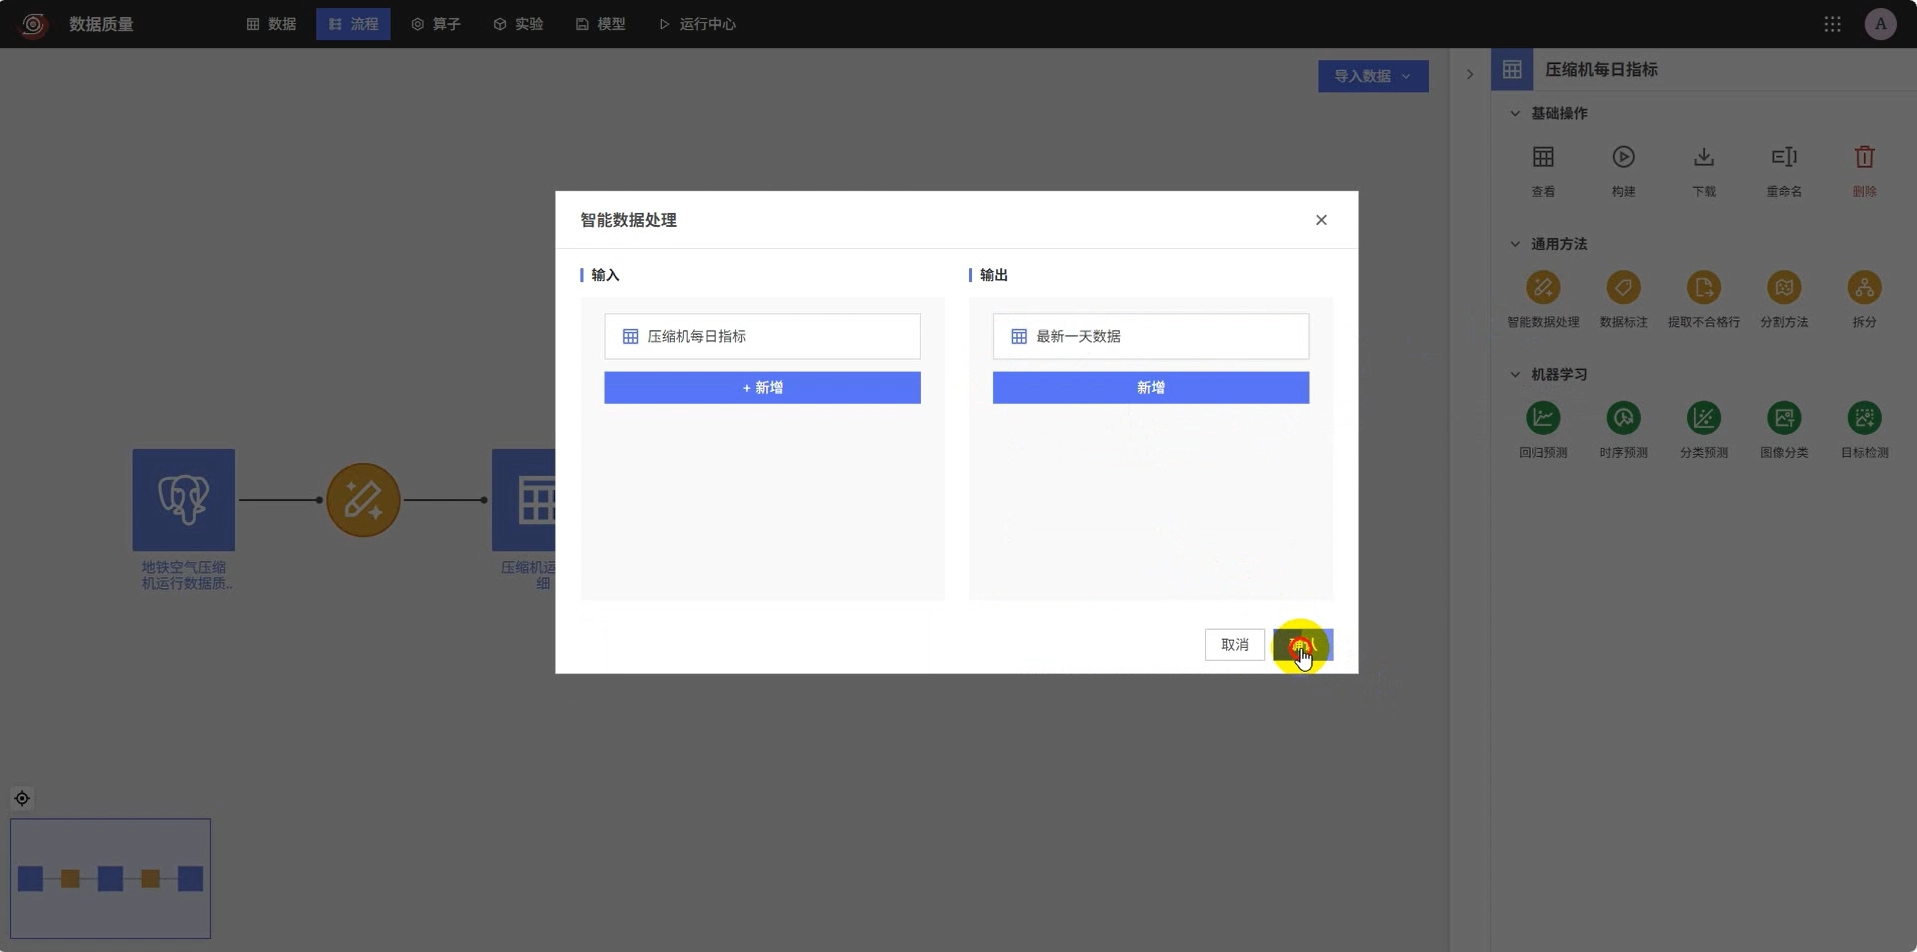Click the orange processing node on the canvas
Viewport: 1917px width, 952px height.
point(363,500)
